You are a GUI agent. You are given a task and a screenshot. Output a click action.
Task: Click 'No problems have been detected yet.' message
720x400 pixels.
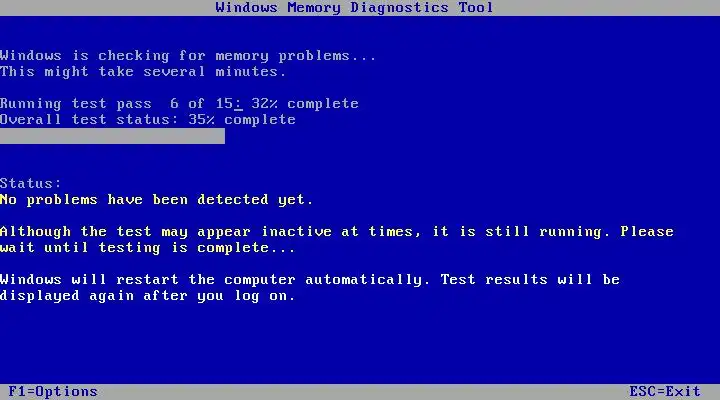157,200
